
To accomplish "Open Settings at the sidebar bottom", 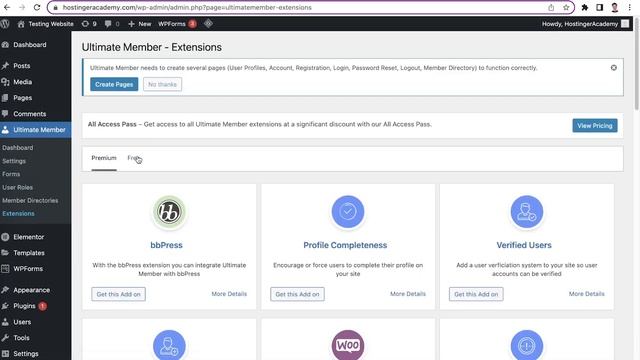I will (25, 353).
